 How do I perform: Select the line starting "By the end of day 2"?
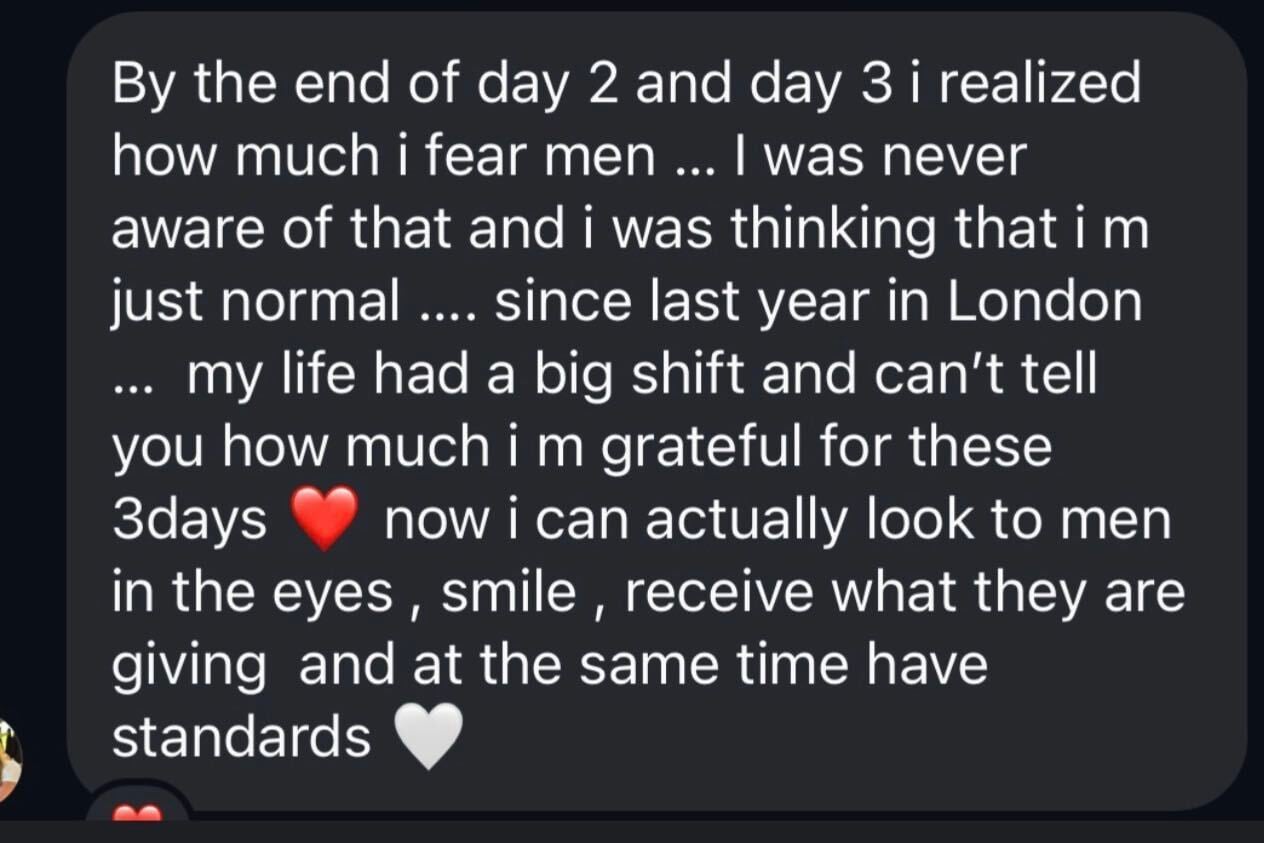626,85
